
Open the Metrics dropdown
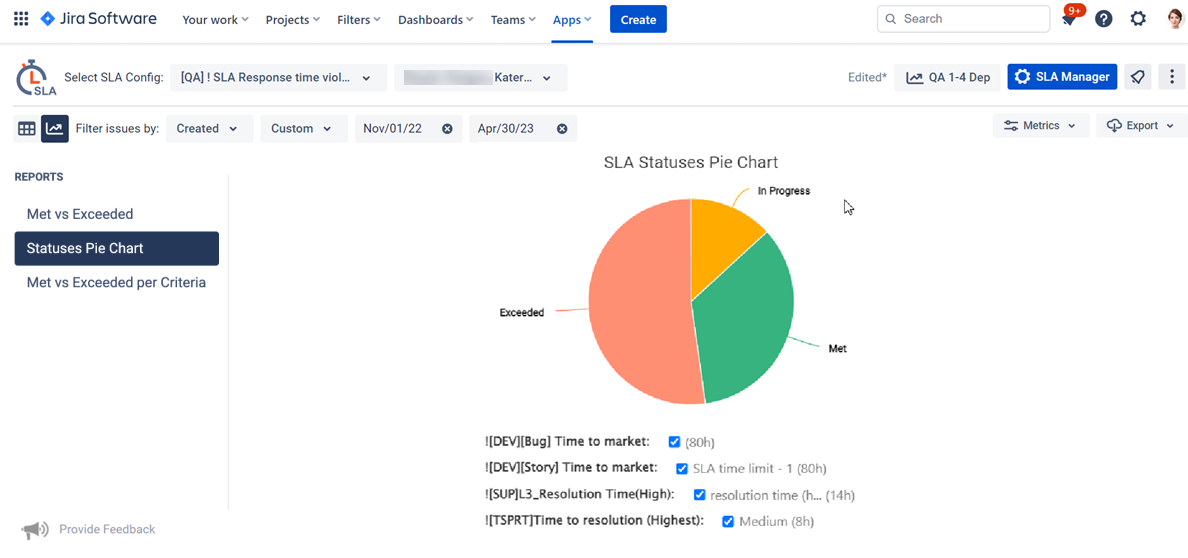tap(1040, 126)
